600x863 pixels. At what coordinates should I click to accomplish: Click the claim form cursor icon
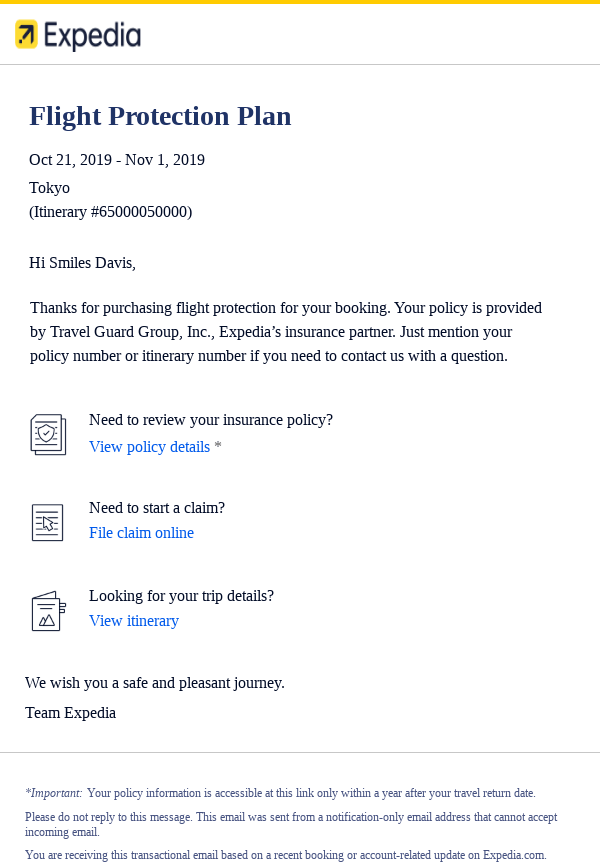[47, 522]
